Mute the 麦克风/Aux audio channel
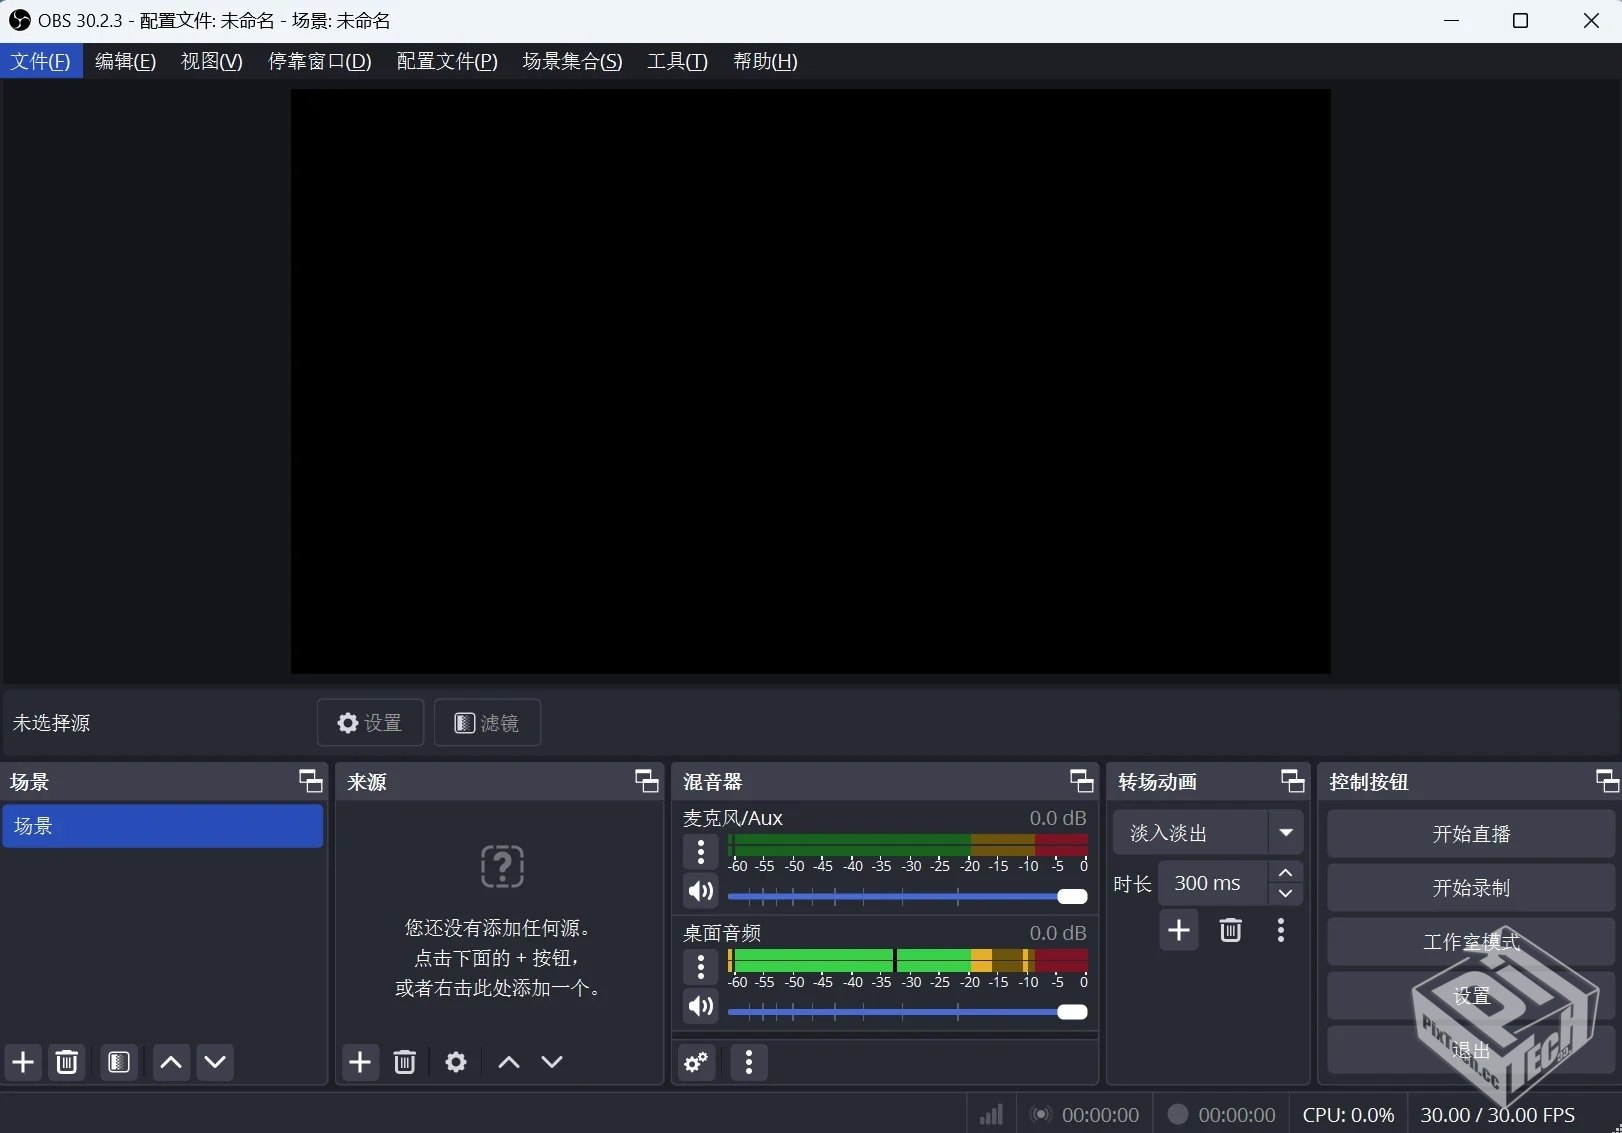Image resolution: width=1622 pixels, height=1133 pixels. tap(701, 892)
